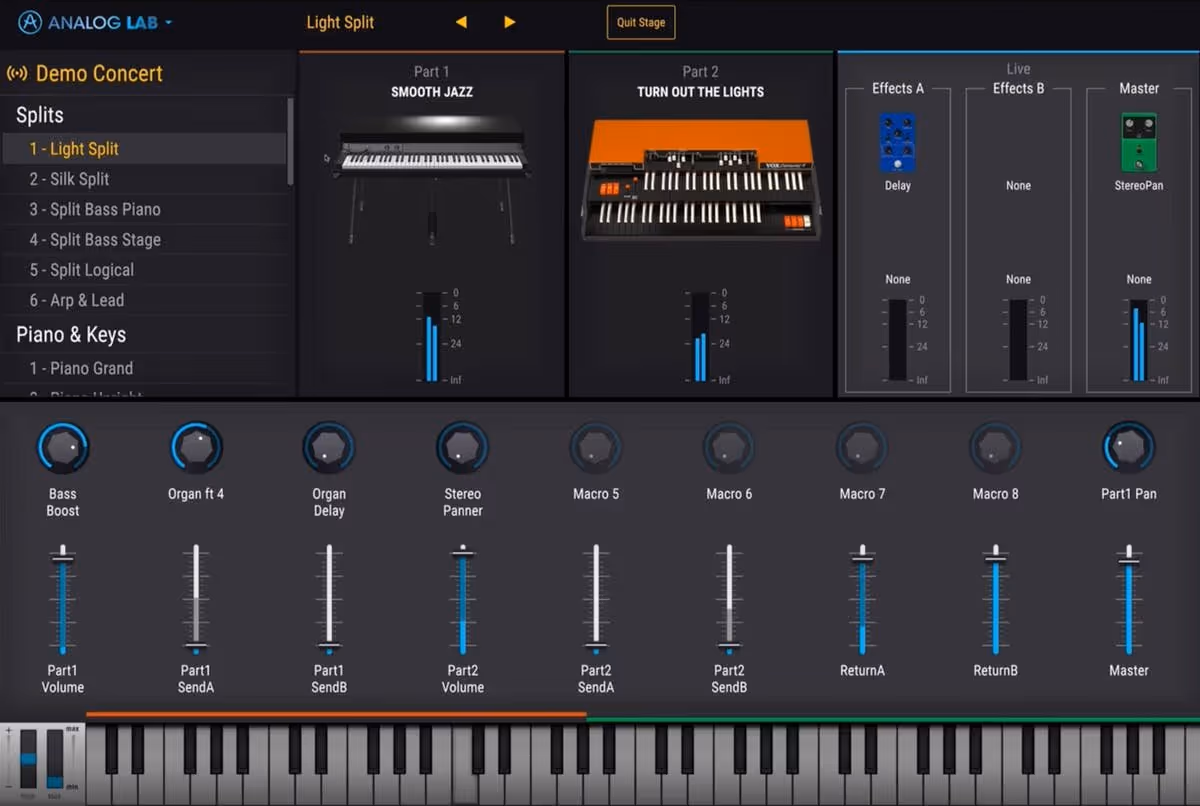Click the Delay pedal in Effects A
The width and height of the screenshot is (1200, 806).
[898, 142]
